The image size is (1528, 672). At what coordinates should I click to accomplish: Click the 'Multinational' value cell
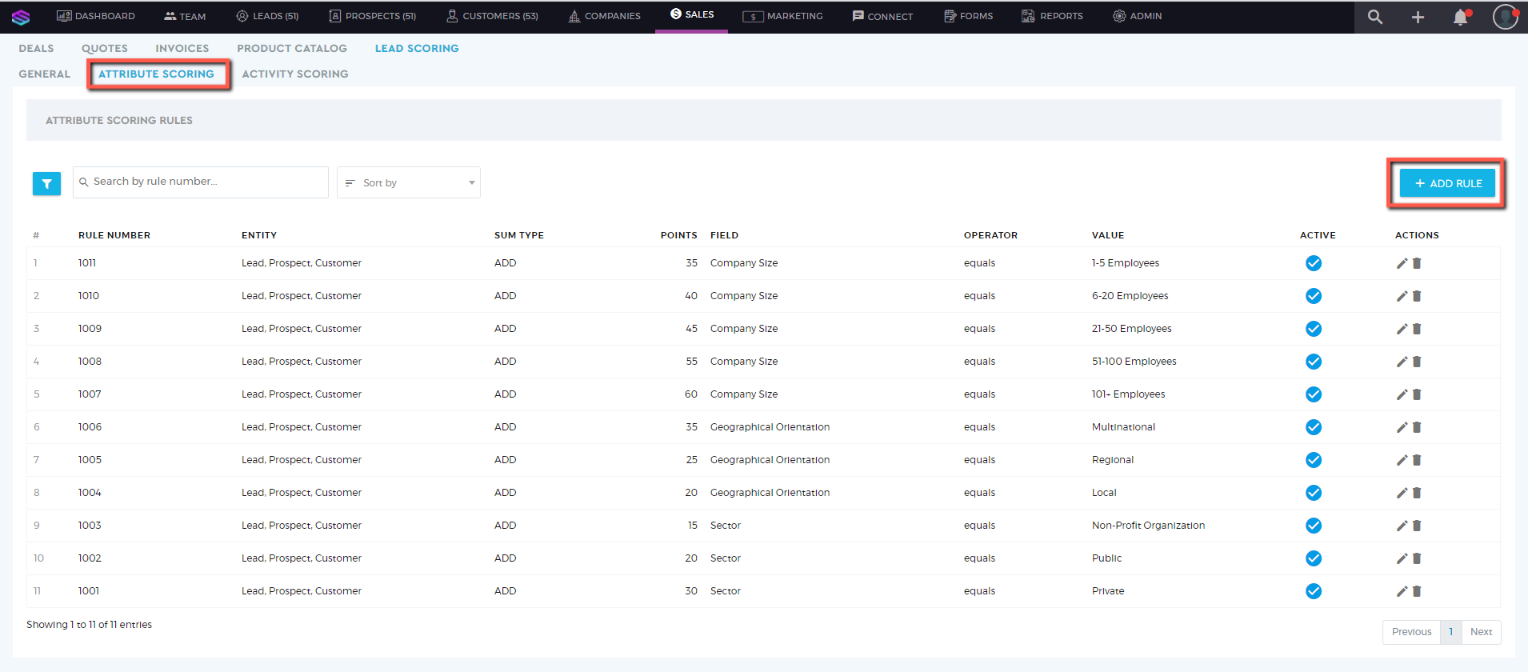(x=1123, y=427)
